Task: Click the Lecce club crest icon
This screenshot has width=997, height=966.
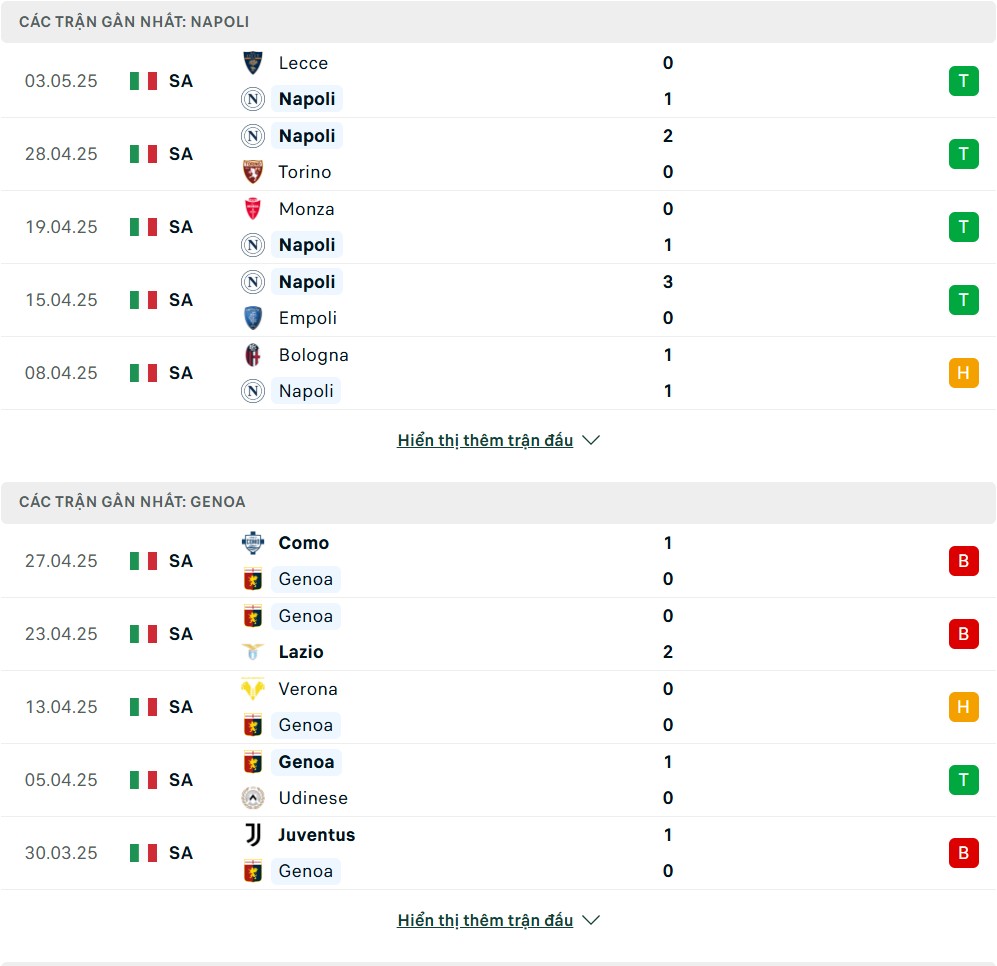Action: point(253,63)
